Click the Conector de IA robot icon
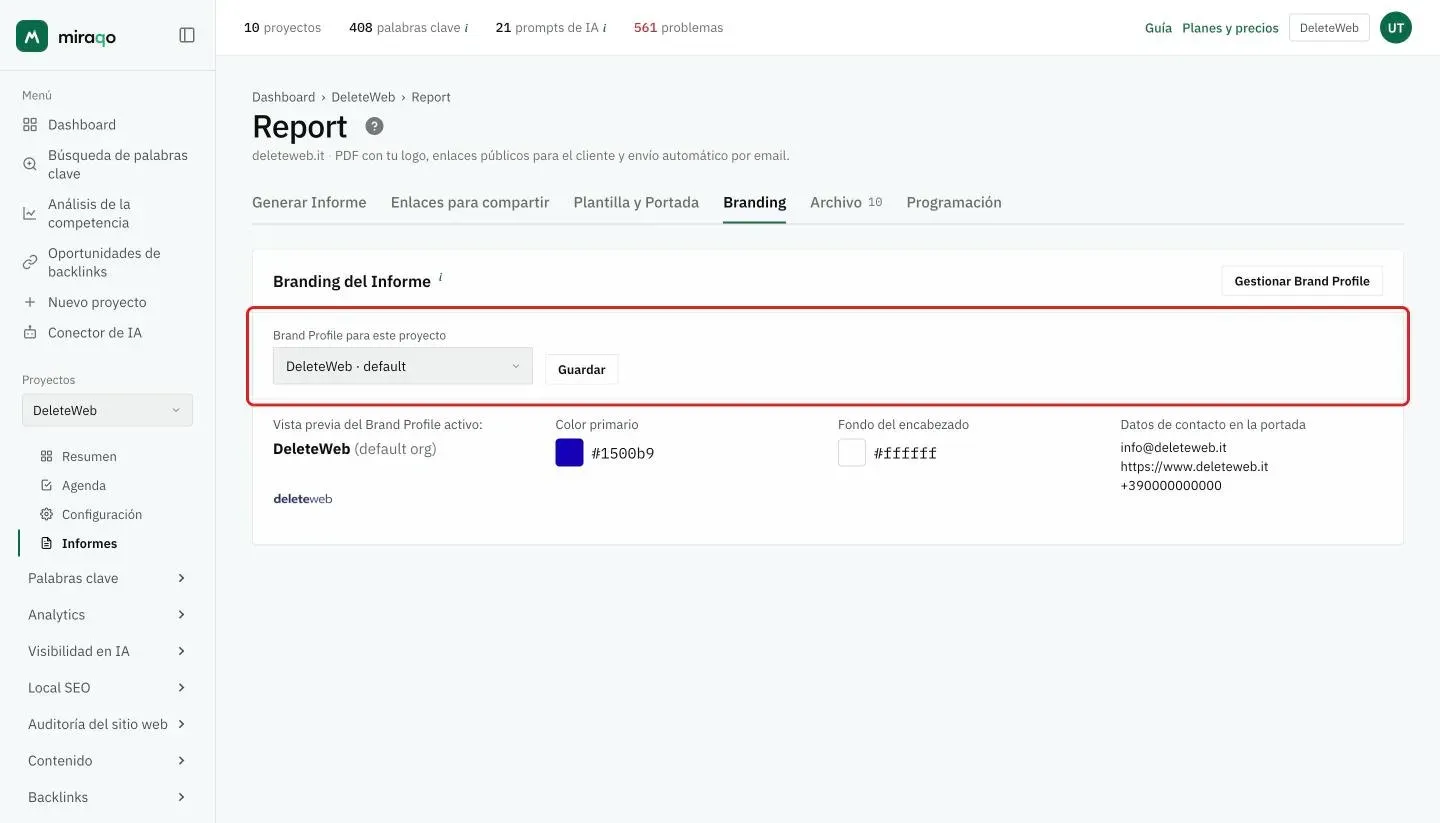This screenshot has width=1440, height=823. coord(30,333)
